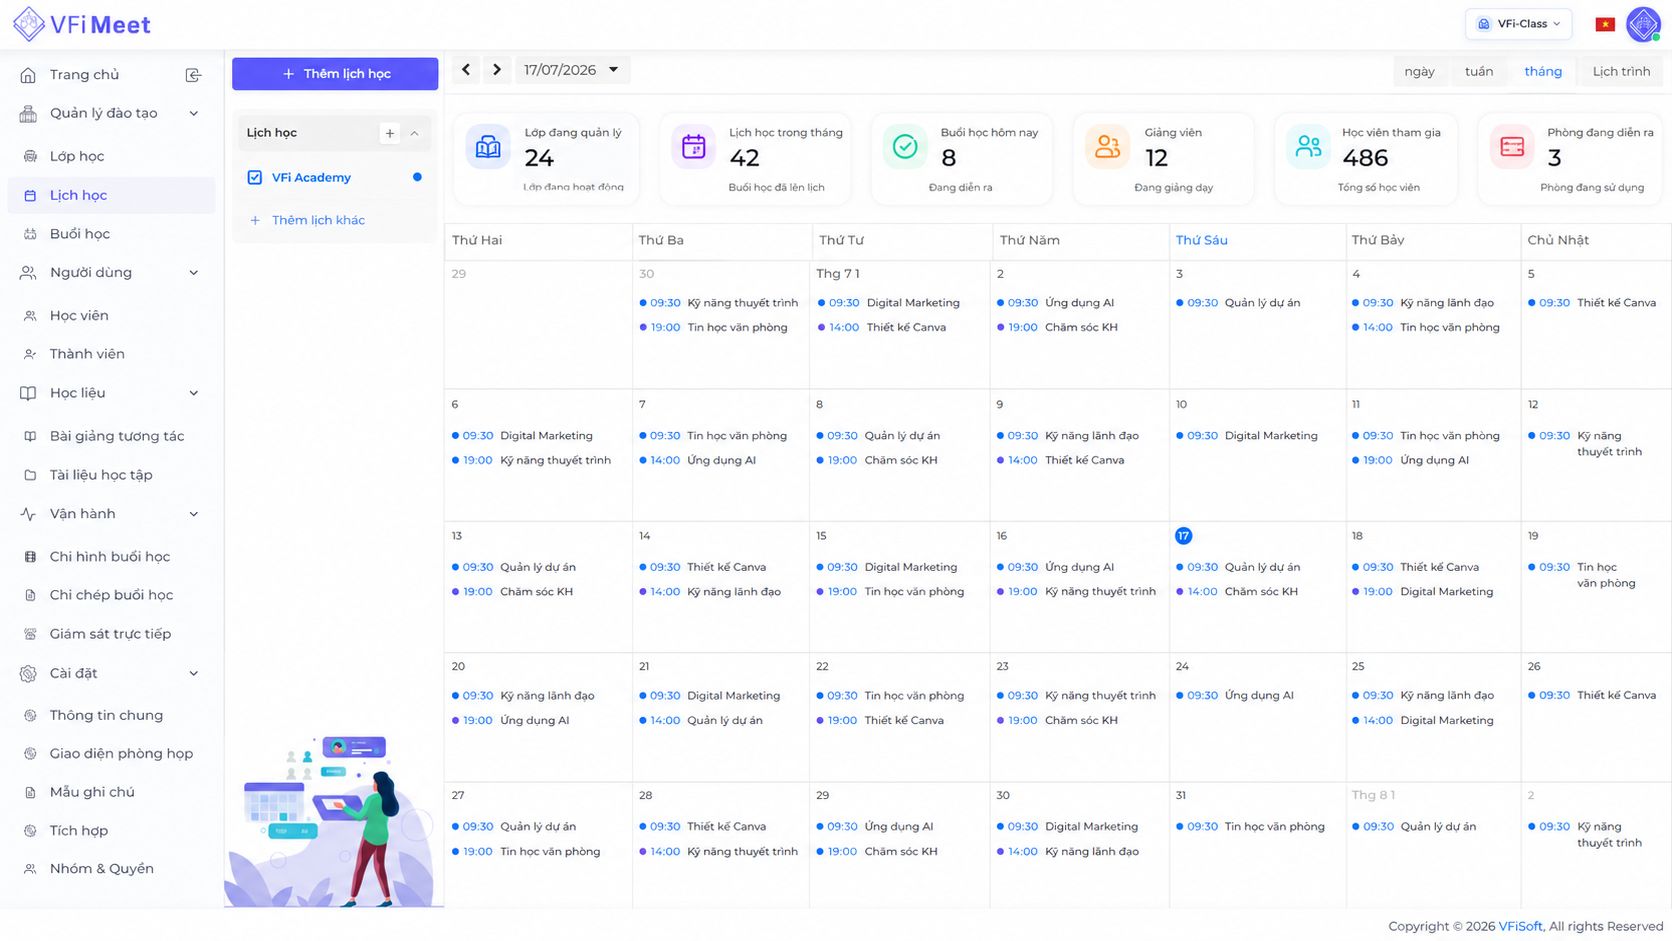
Task: Open the 09:30 Digital Marketing event on day 10
Action: click(1247, 436)
